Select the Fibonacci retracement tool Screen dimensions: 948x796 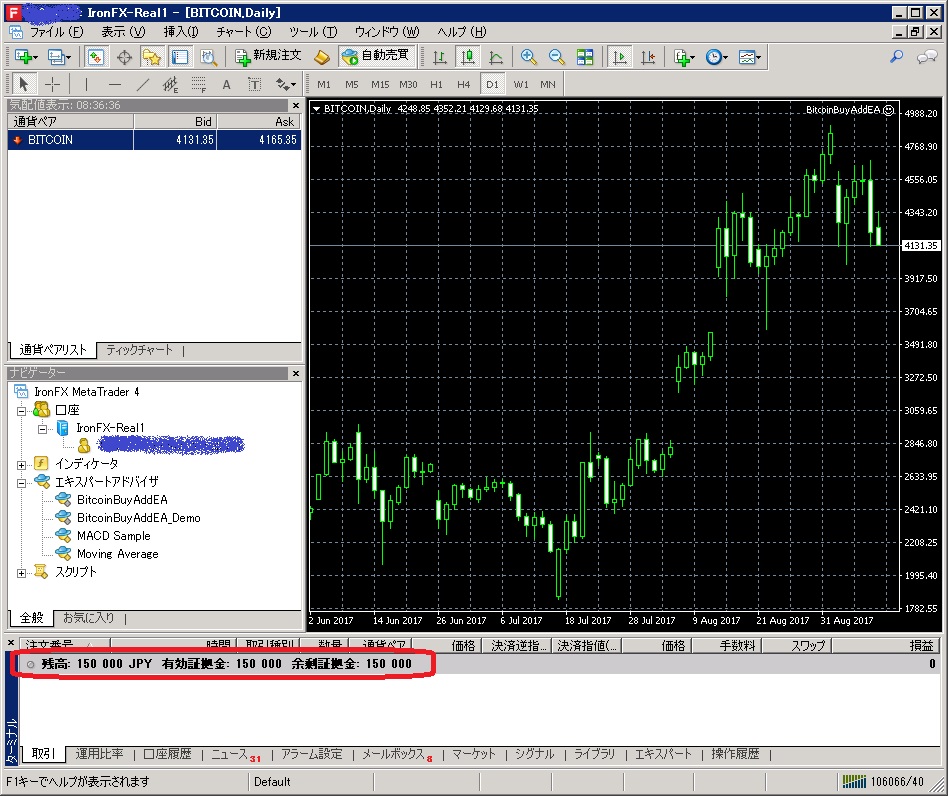[198, 84]
